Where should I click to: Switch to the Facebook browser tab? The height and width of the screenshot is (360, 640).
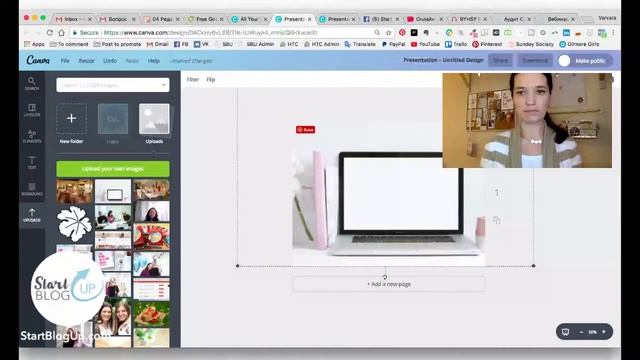click(x=381, y=19)
